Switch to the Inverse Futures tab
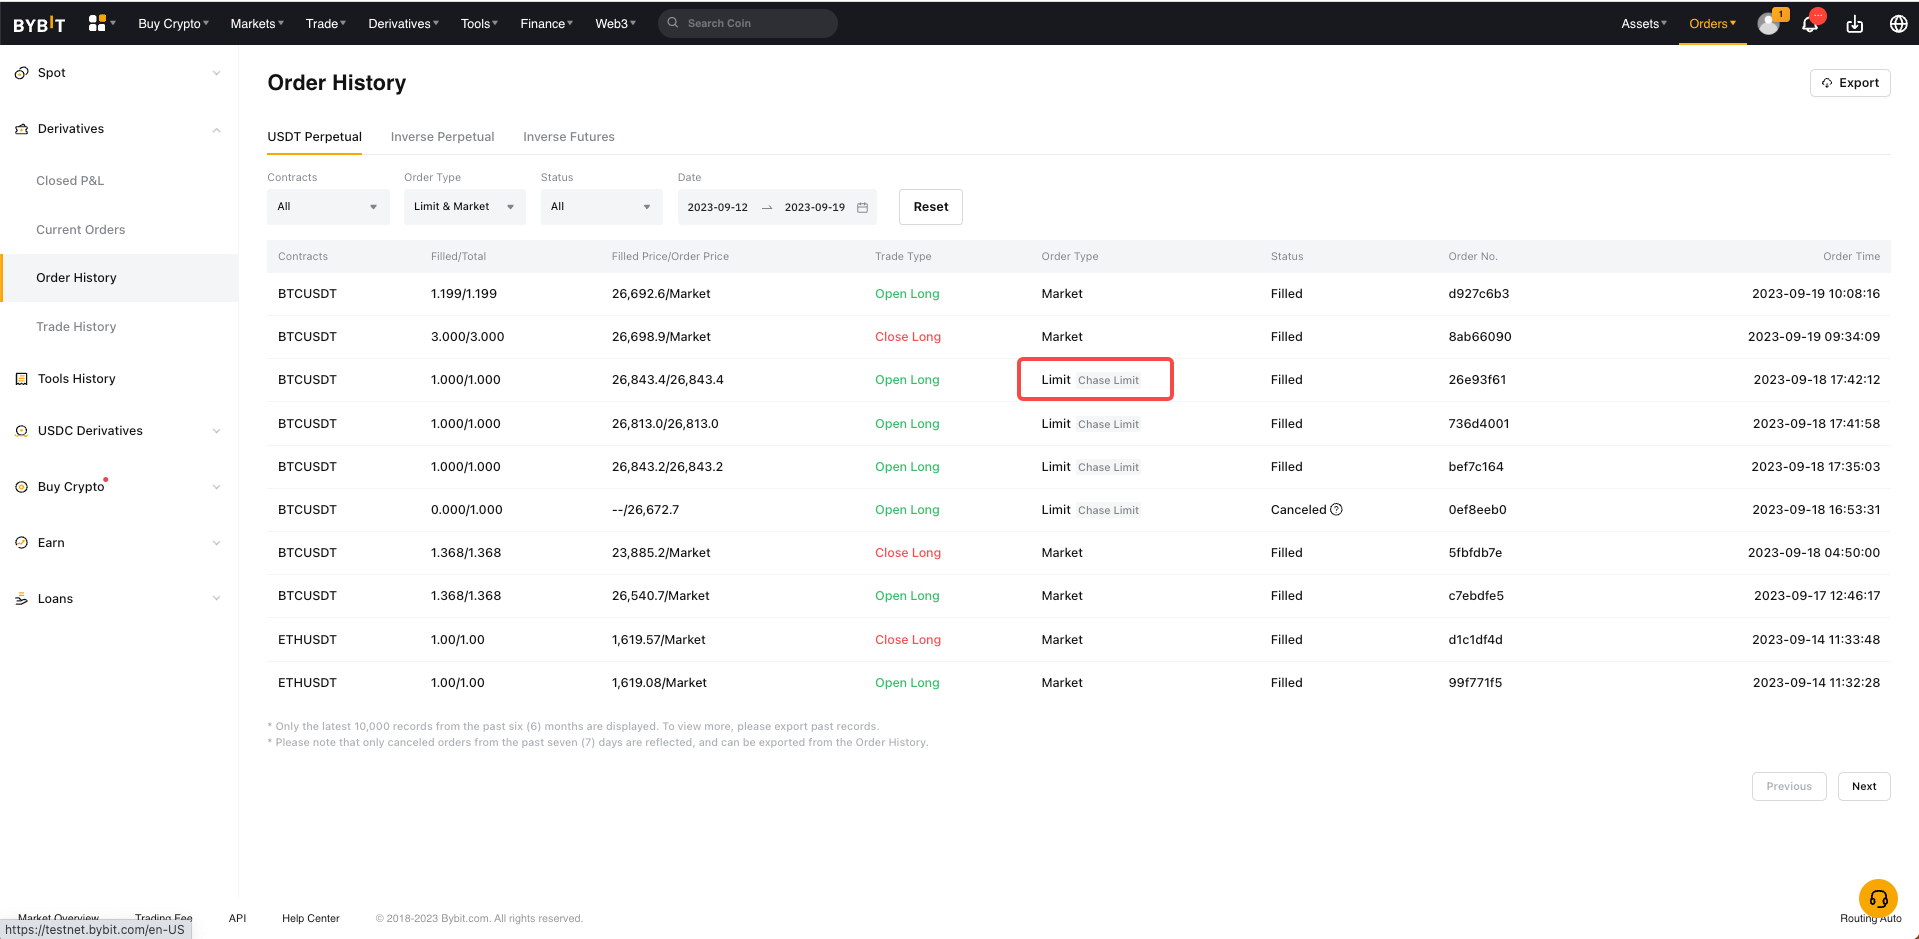 [x=568, y=137]
